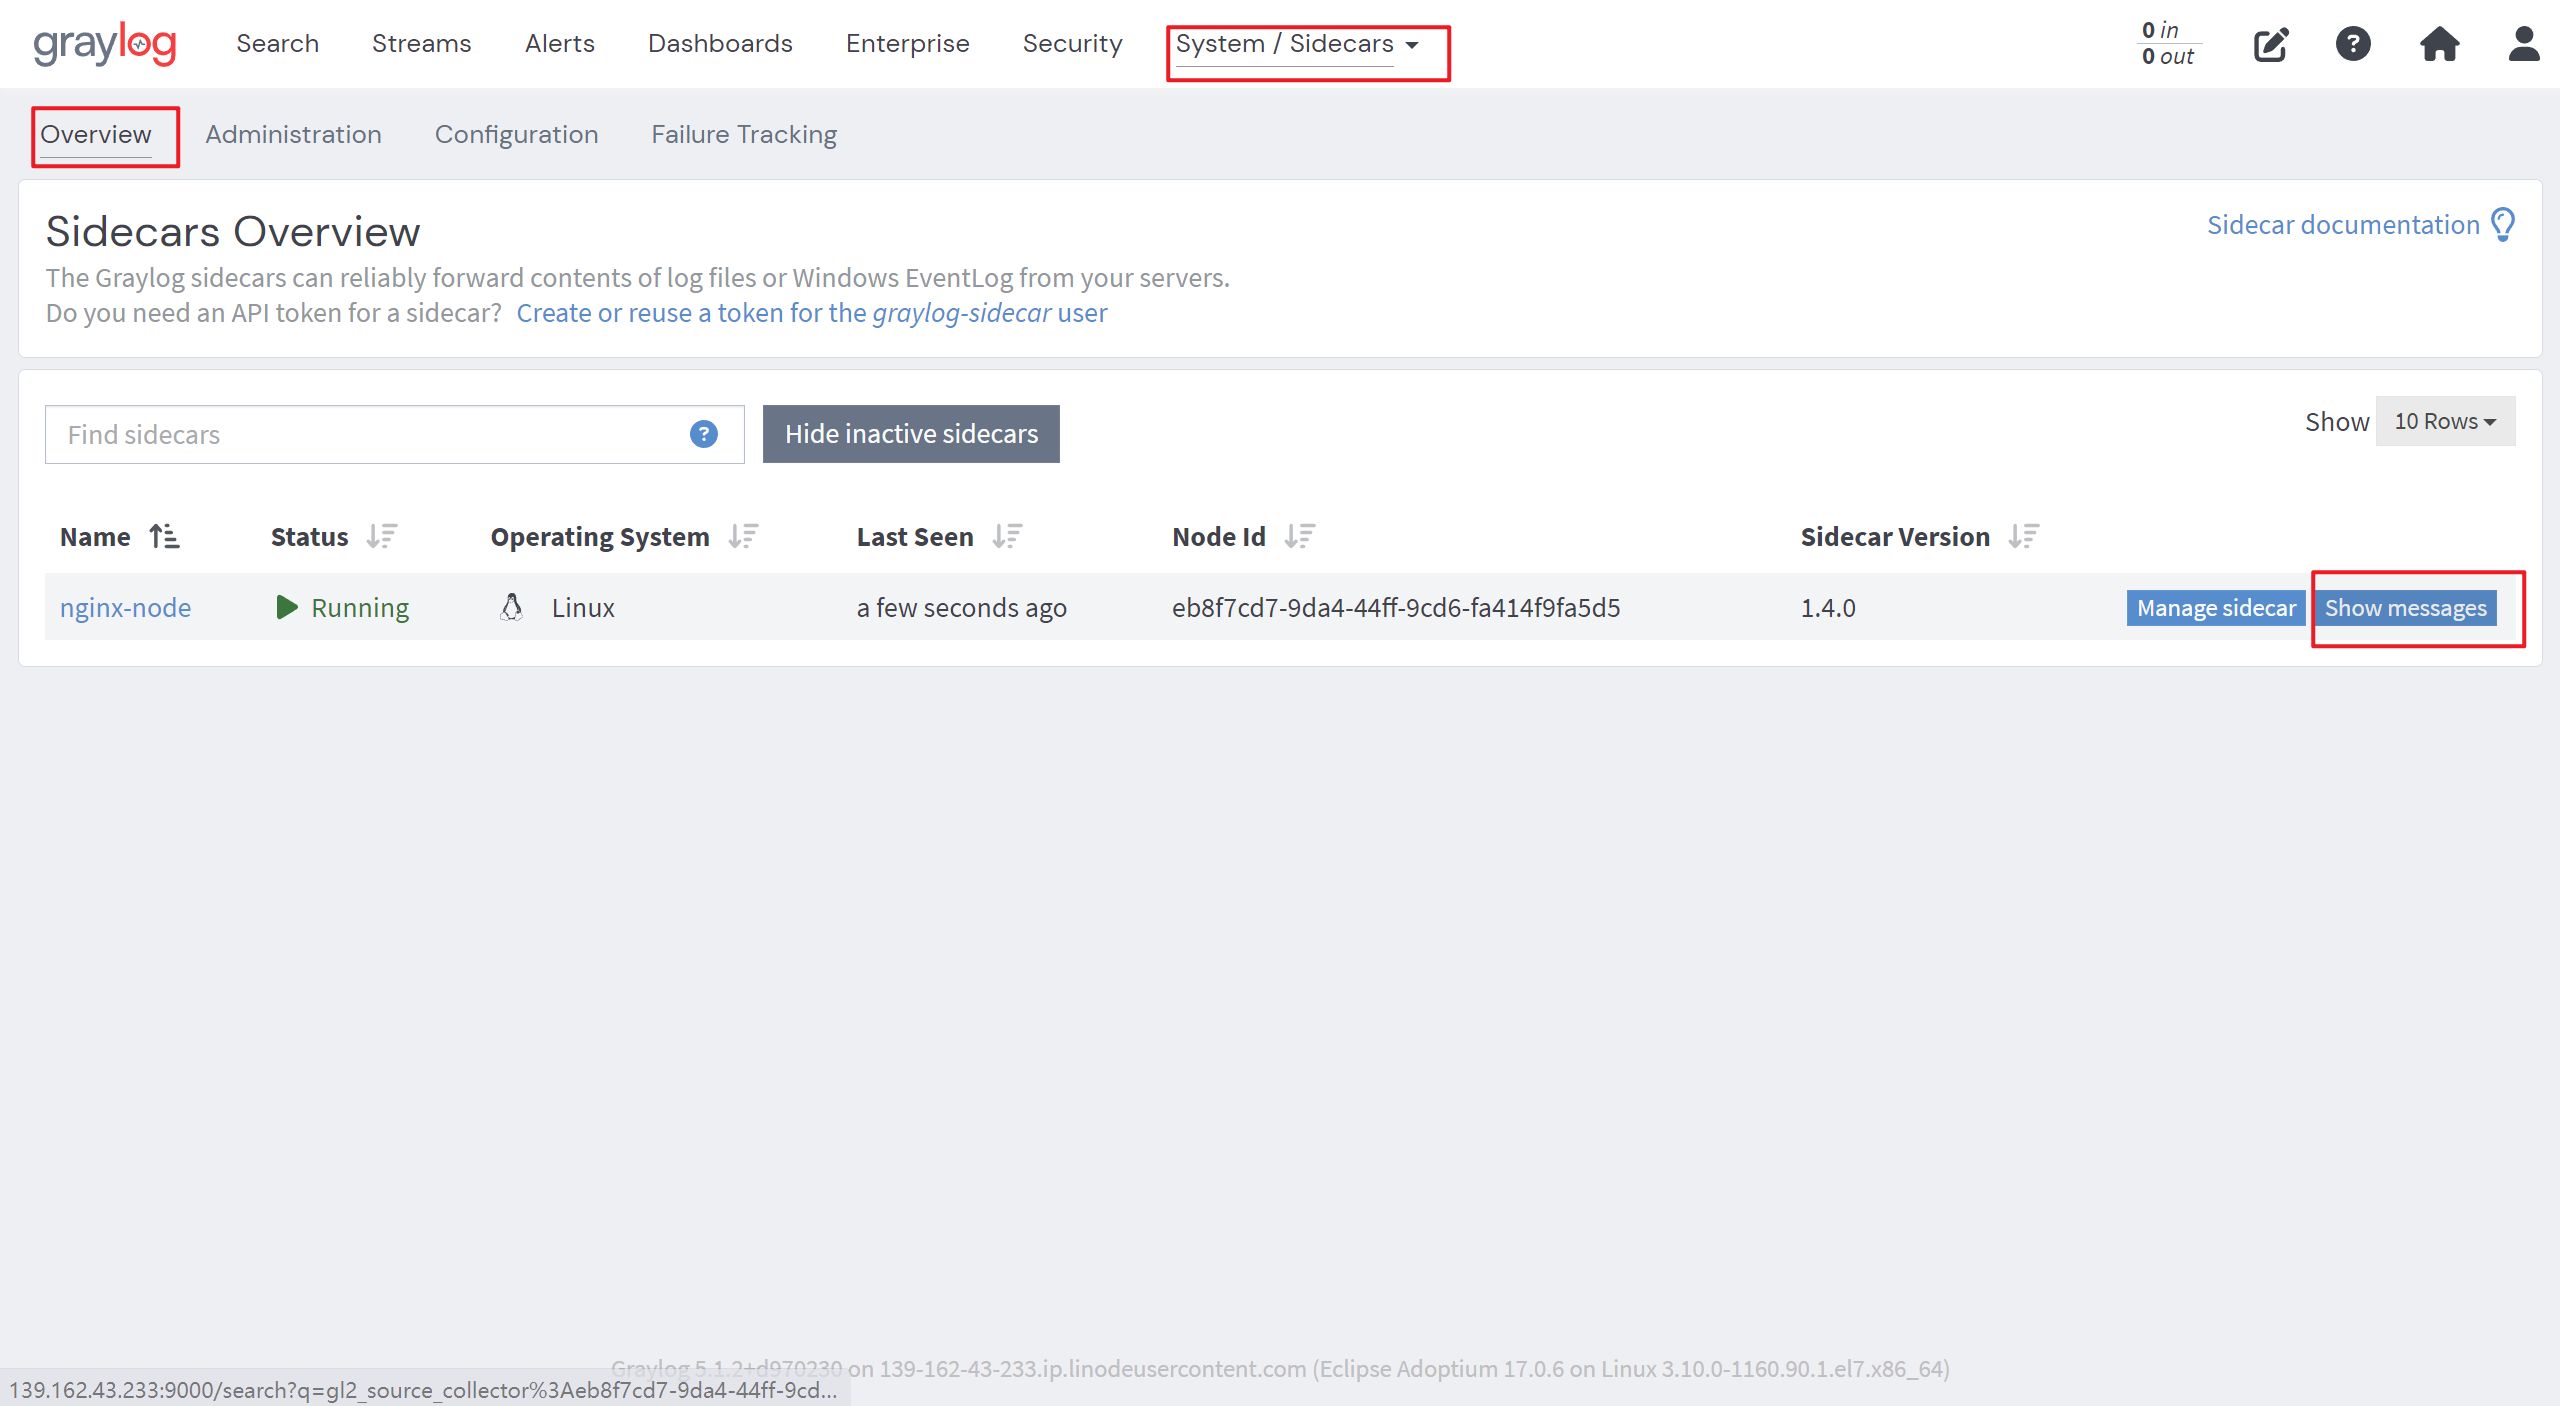Open the nginx-node sidecar link
This screenshot has height=1406, width=2560.
click(125, 608)
